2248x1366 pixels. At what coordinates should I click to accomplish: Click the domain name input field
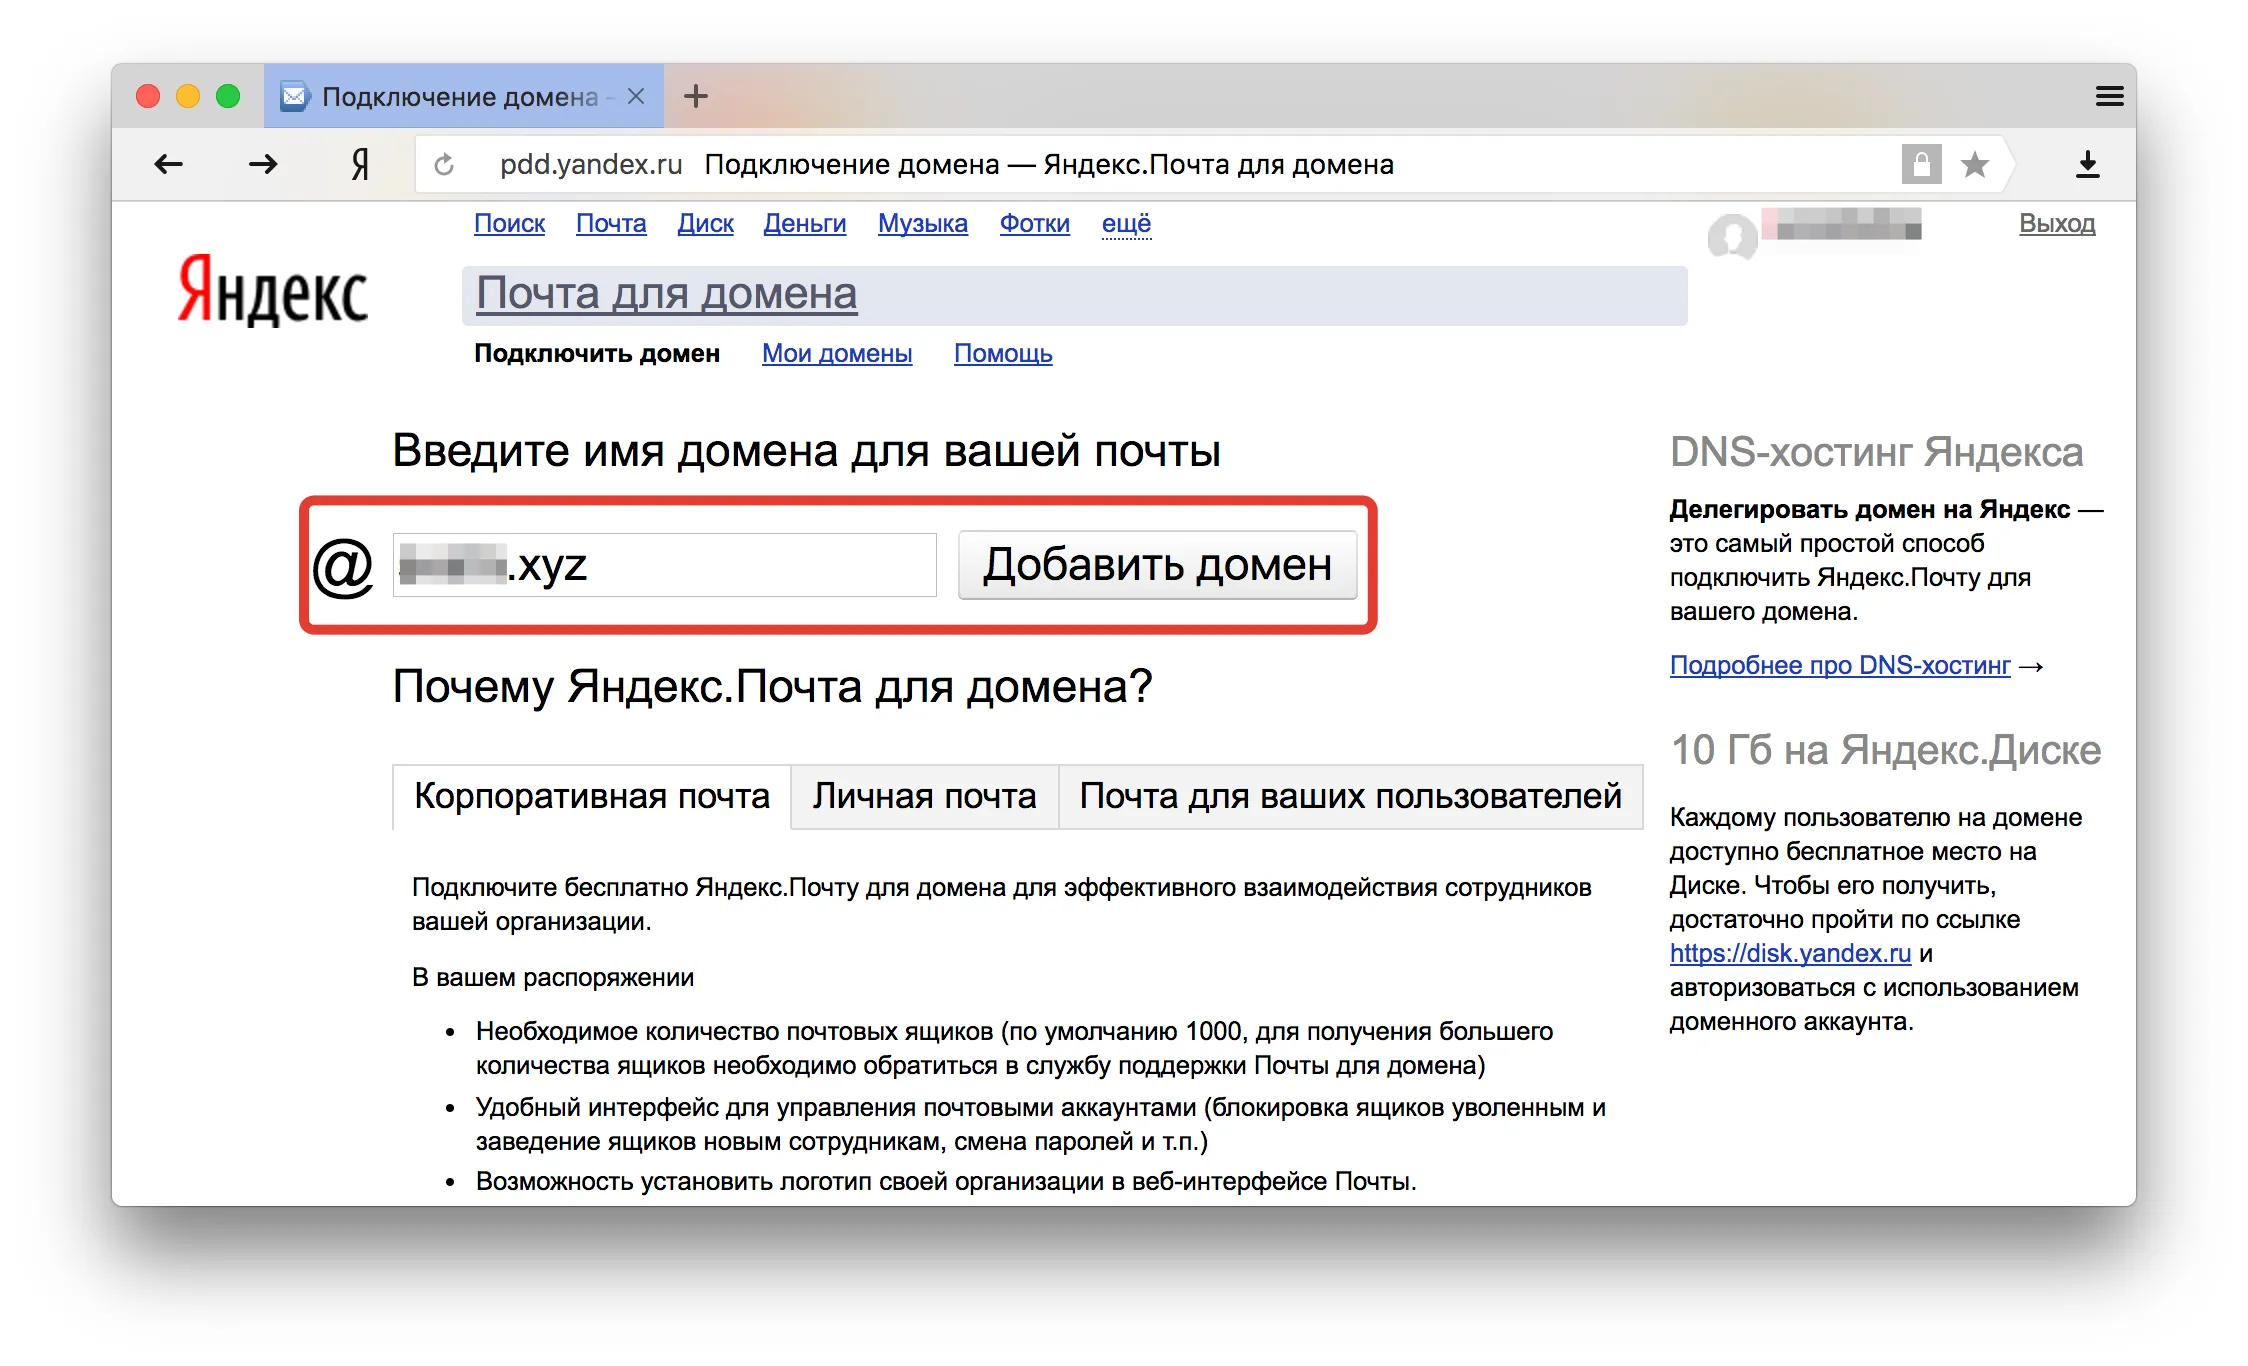[x=665, y=565]
